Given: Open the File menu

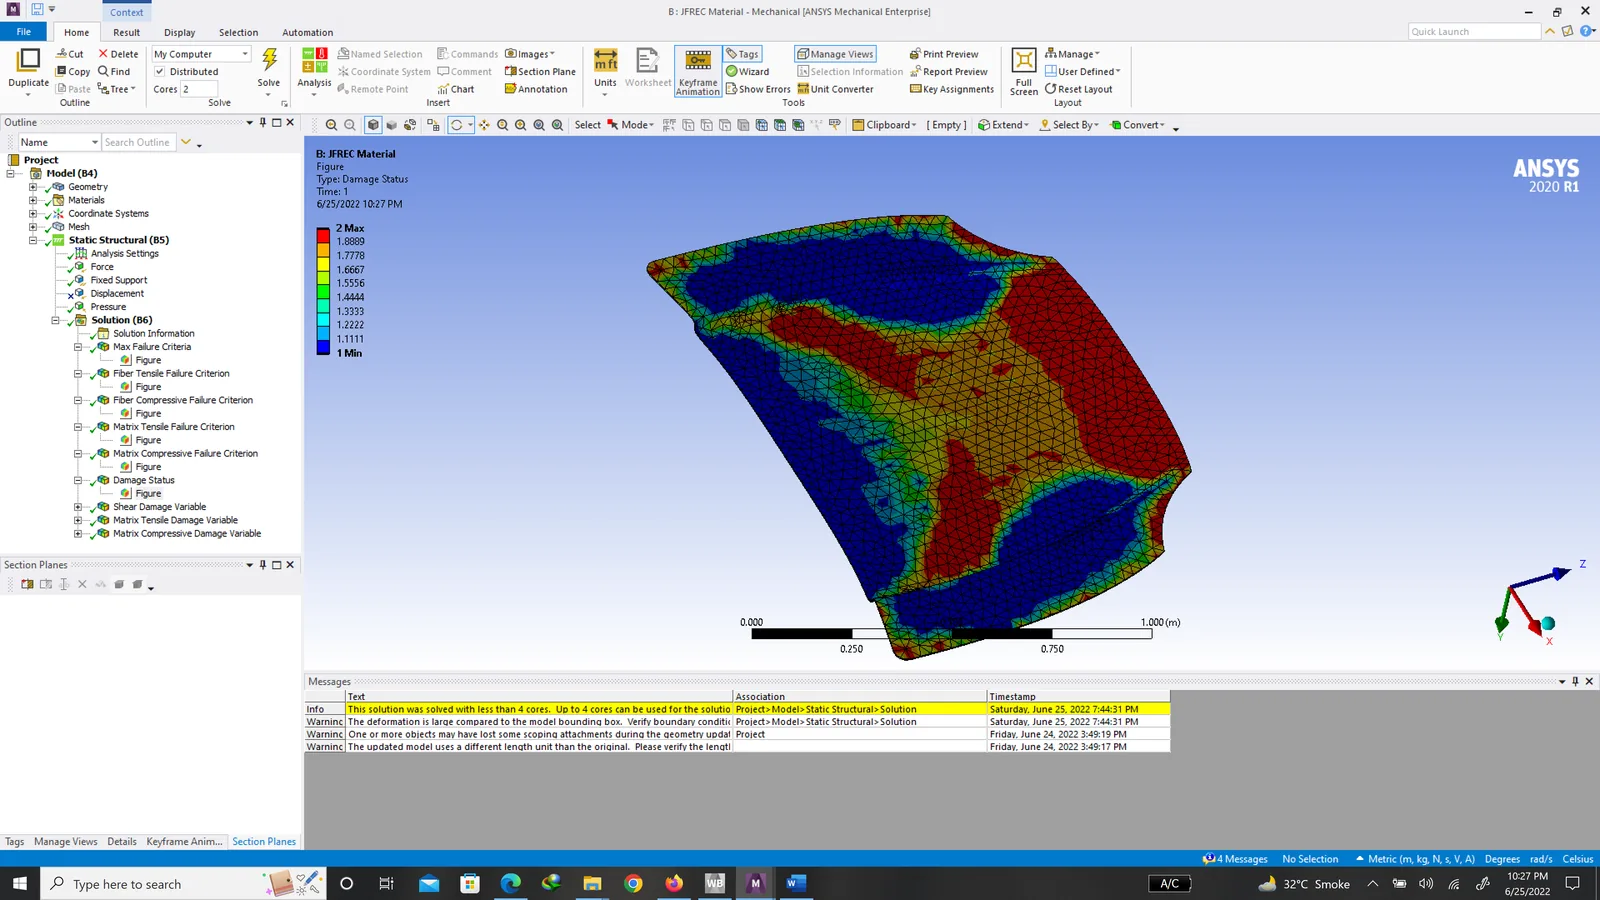Looking at the screenshot, I should point(23,32).
